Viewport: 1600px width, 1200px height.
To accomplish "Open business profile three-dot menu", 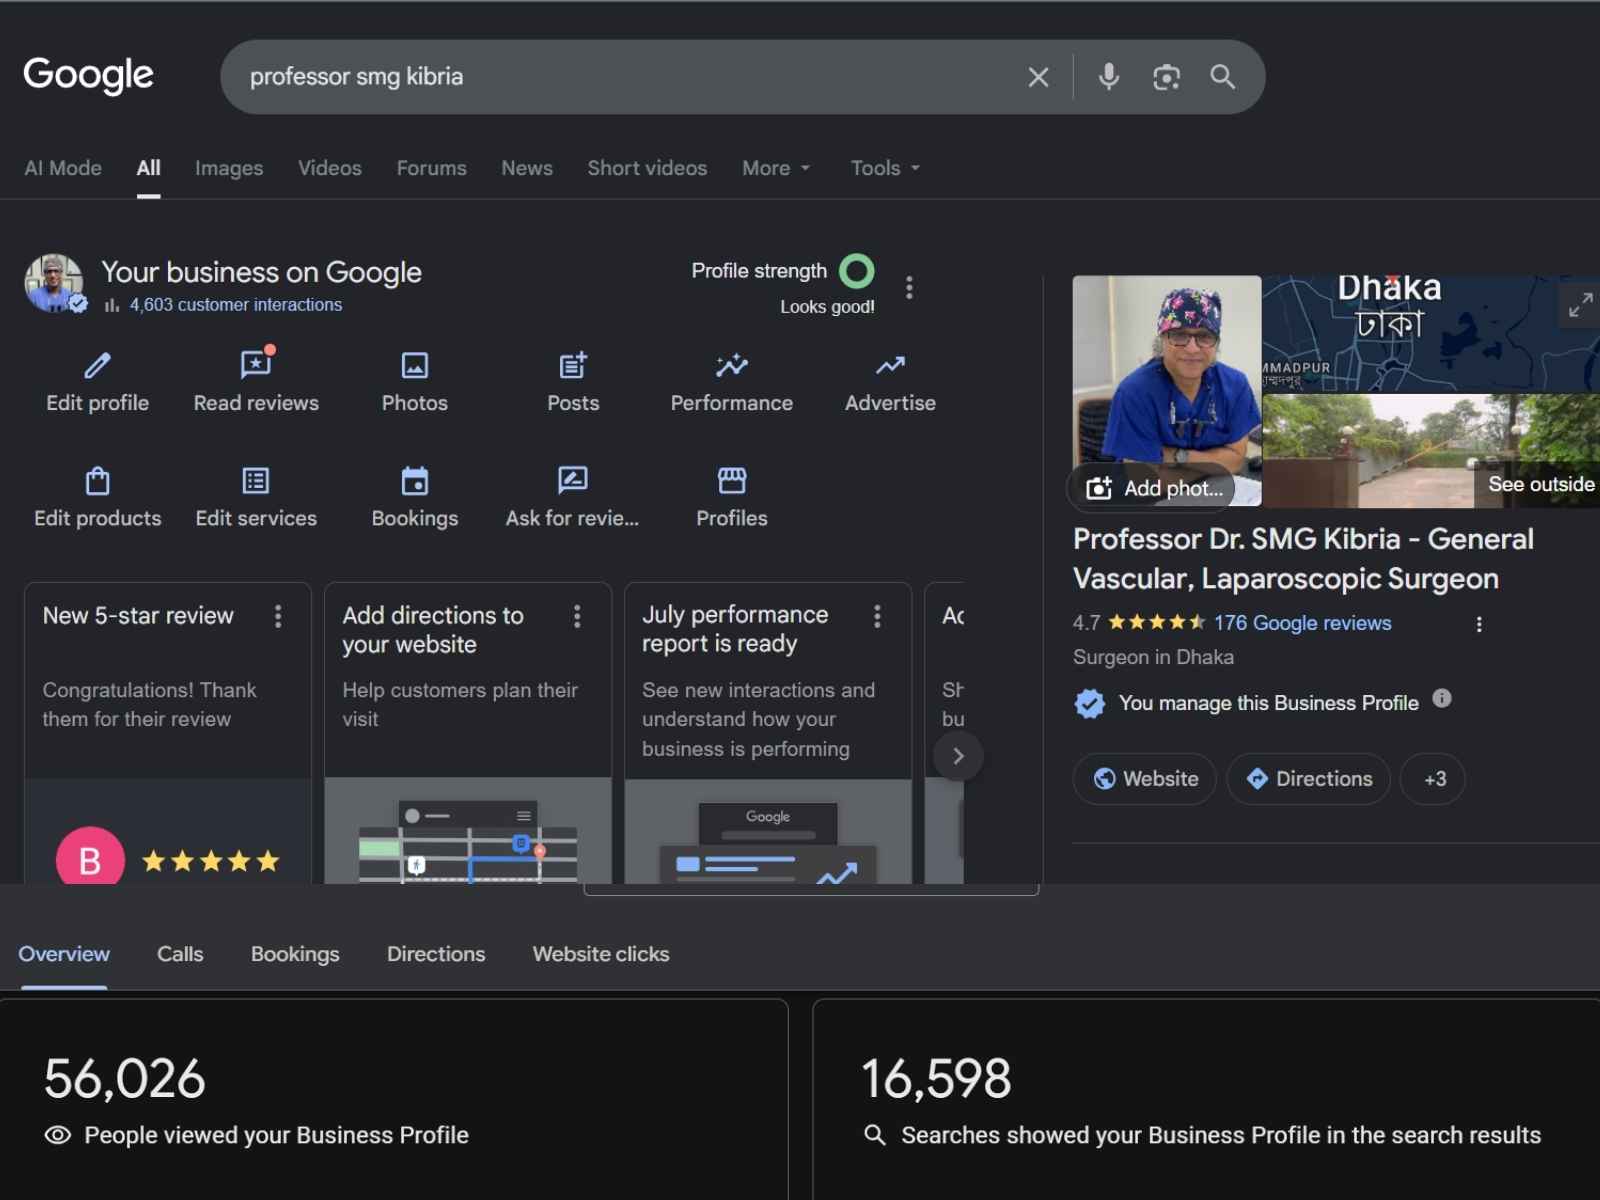I will [x=909, y=288].
